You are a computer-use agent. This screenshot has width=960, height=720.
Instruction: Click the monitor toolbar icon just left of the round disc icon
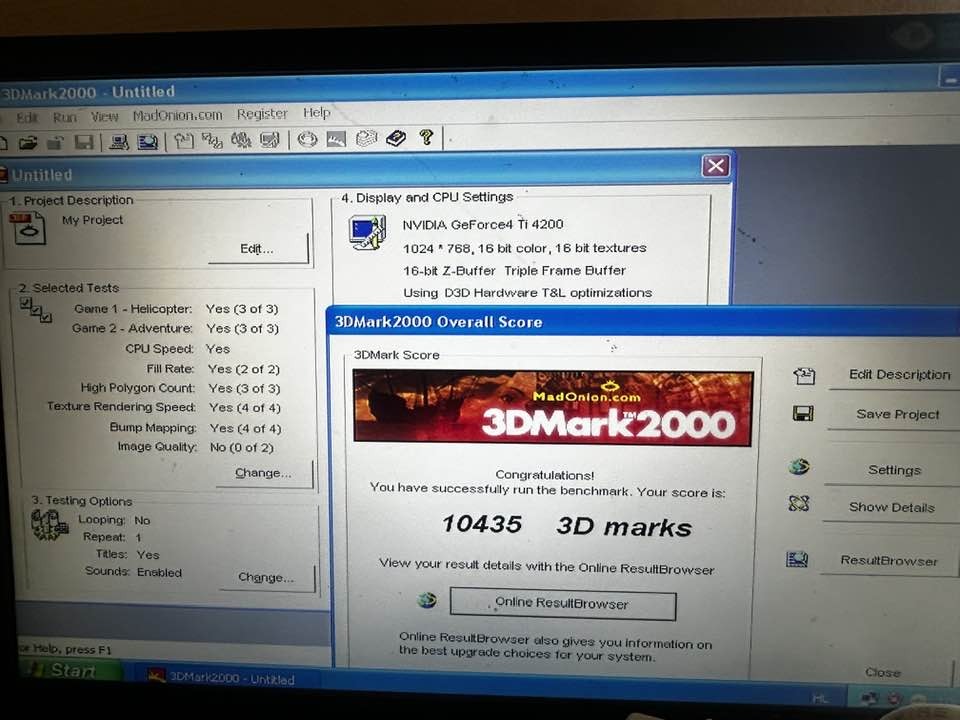pyautogui.click(x=270, y=140)
